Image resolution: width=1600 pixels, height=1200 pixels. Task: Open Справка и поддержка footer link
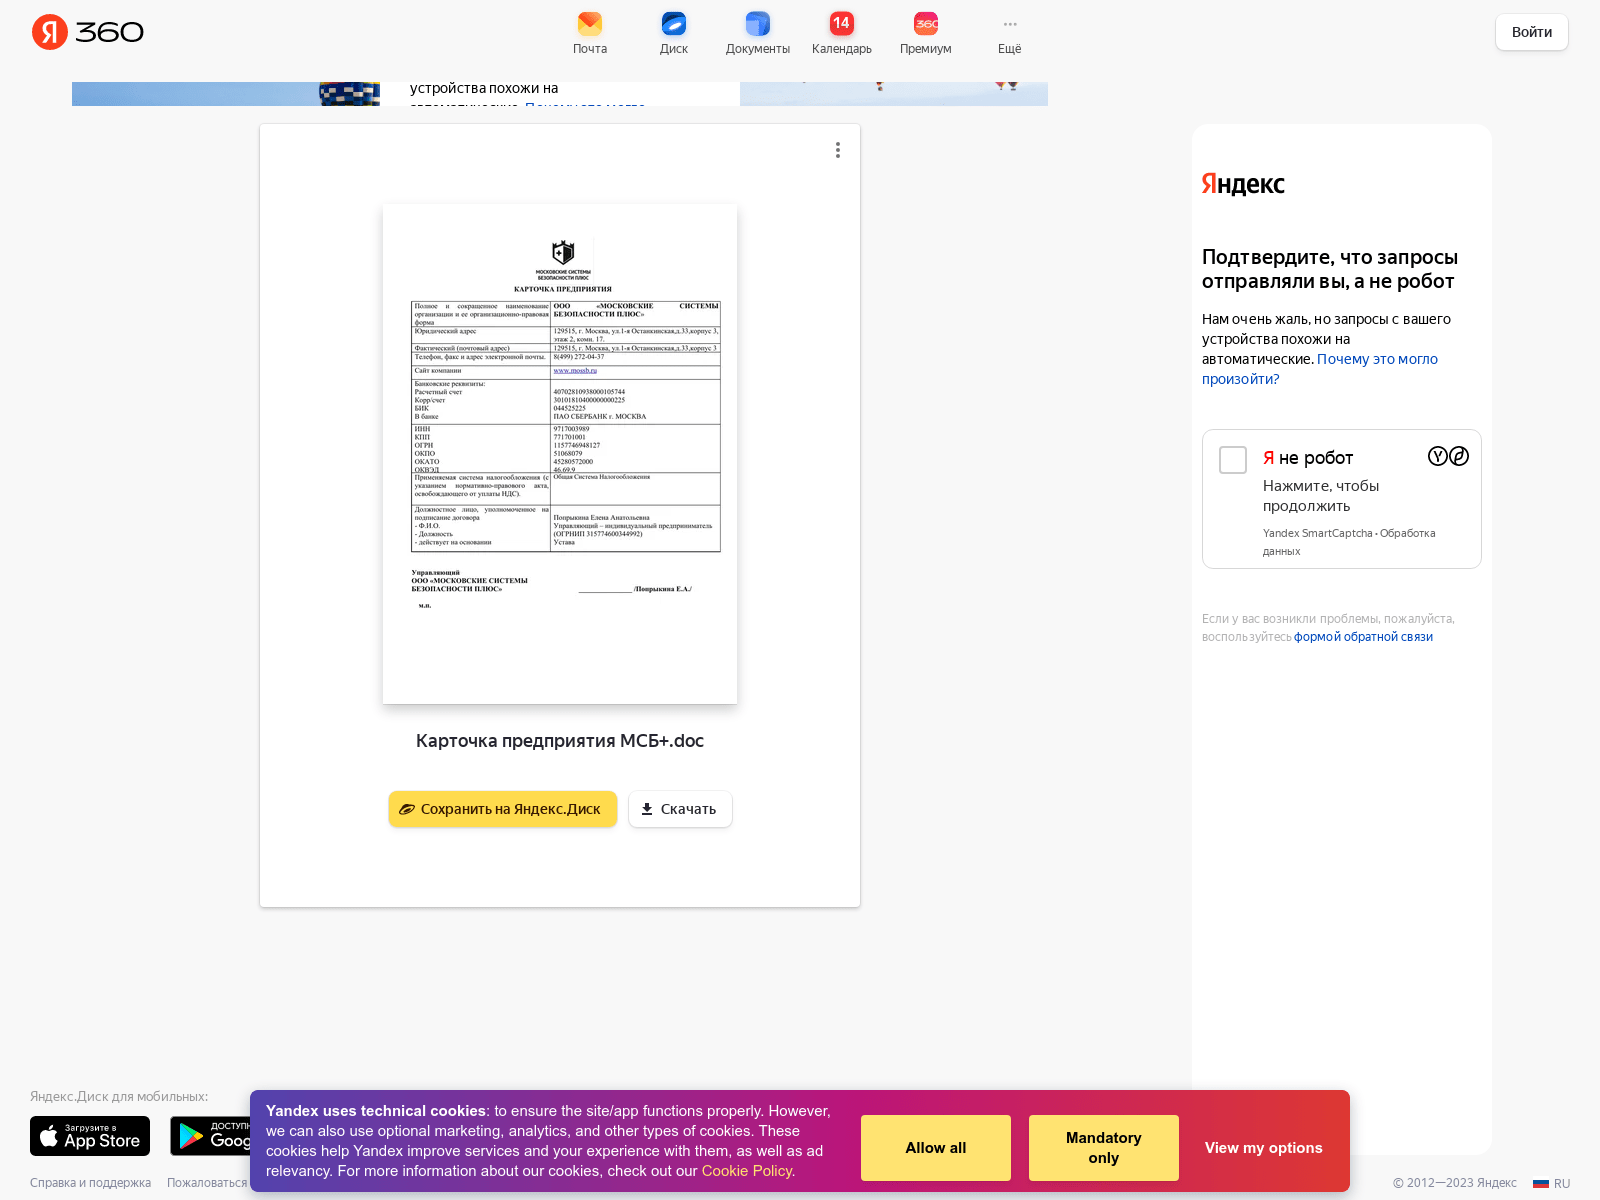(x=90, y=1183)
